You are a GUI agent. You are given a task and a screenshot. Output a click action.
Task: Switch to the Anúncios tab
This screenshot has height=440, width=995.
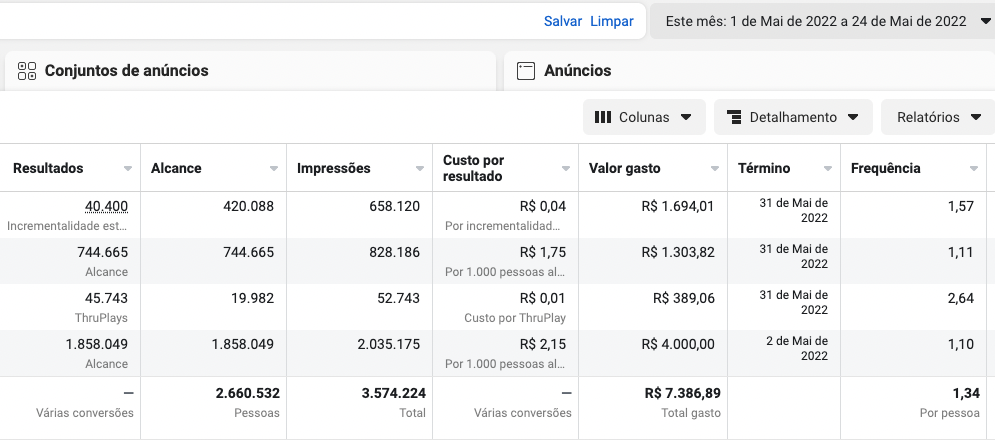pos(749,71)
